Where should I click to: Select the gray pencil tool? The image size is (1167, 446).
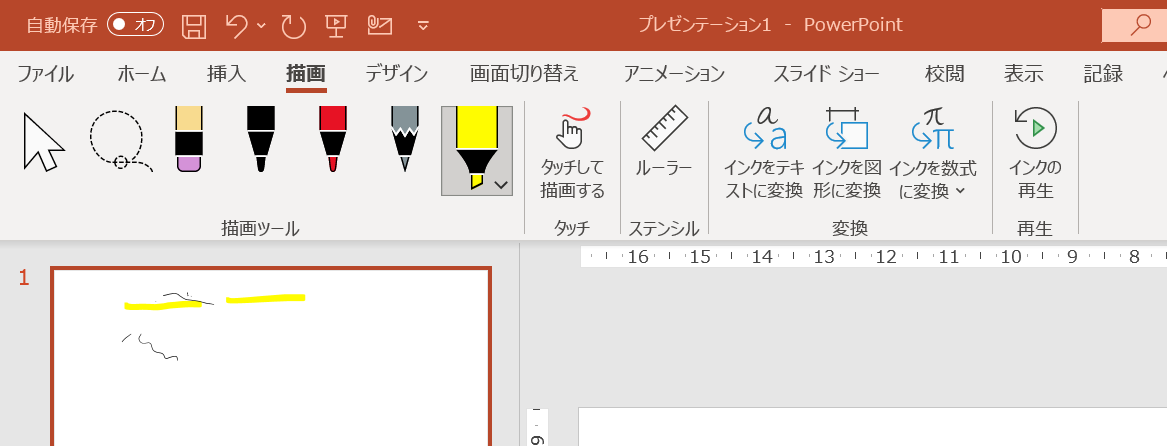pyautogui.click(x=405, y=139)
